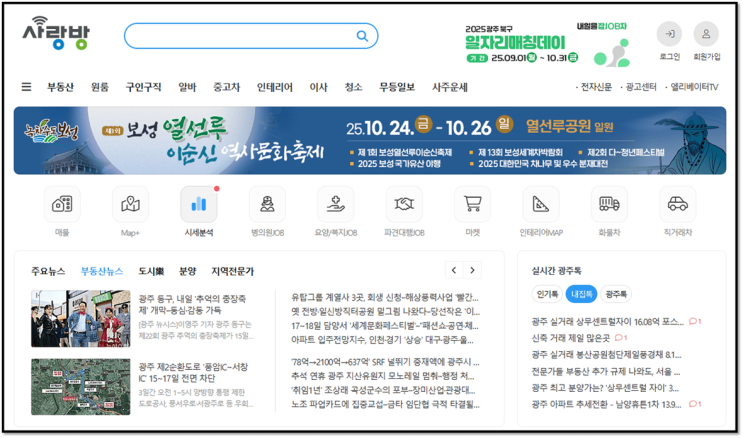This screenshot has height=438, width=743.
Task: Open the 인테리어 menu
Action: click(275, 87)
